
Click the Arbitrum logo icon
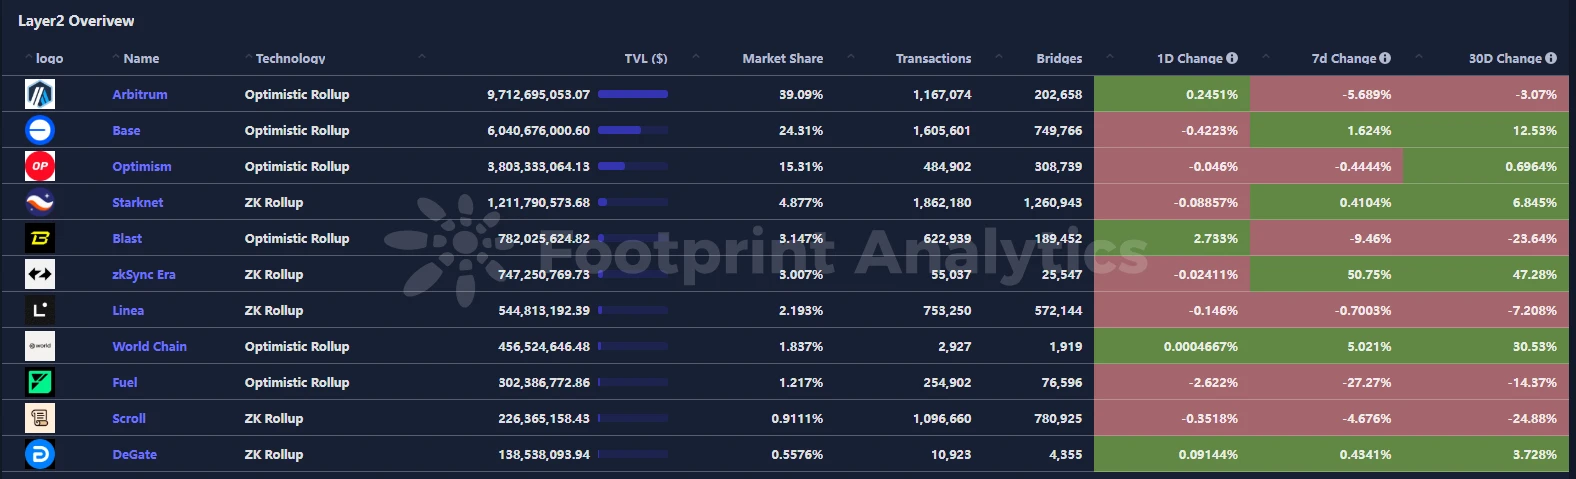(40, 94)
